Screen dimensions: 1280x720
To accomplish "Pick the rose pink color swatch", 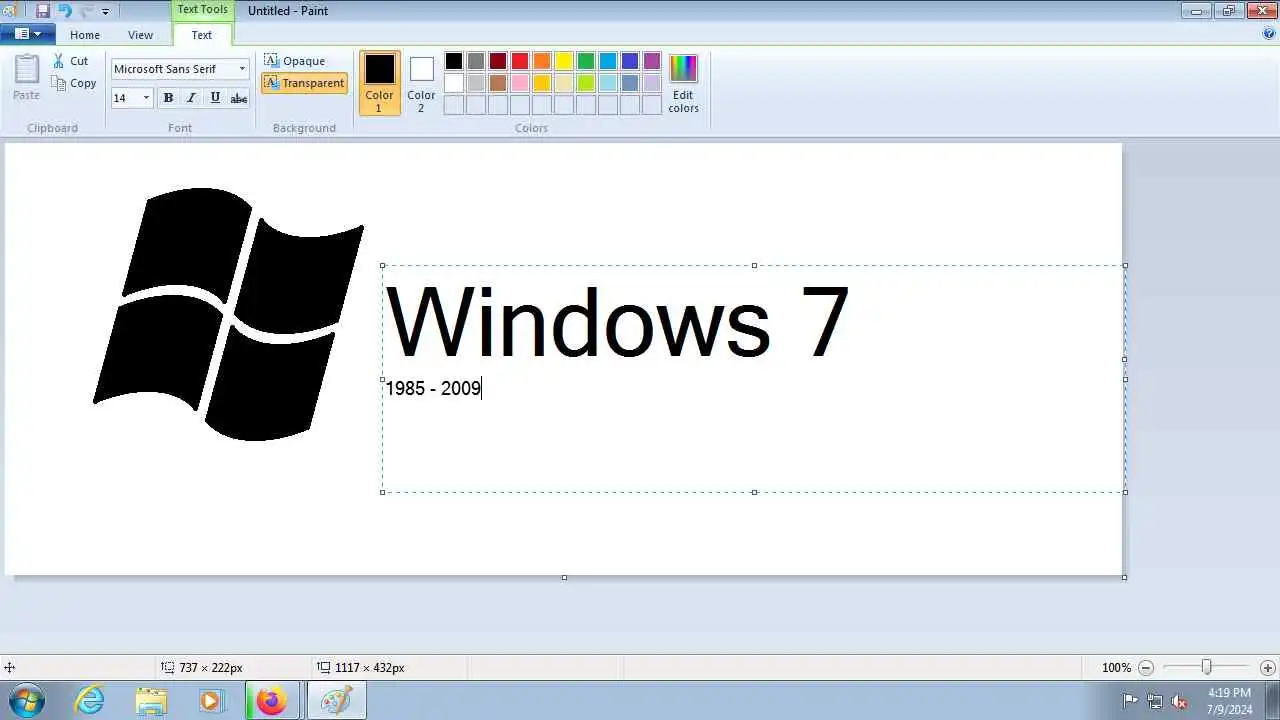I will 520,83.
